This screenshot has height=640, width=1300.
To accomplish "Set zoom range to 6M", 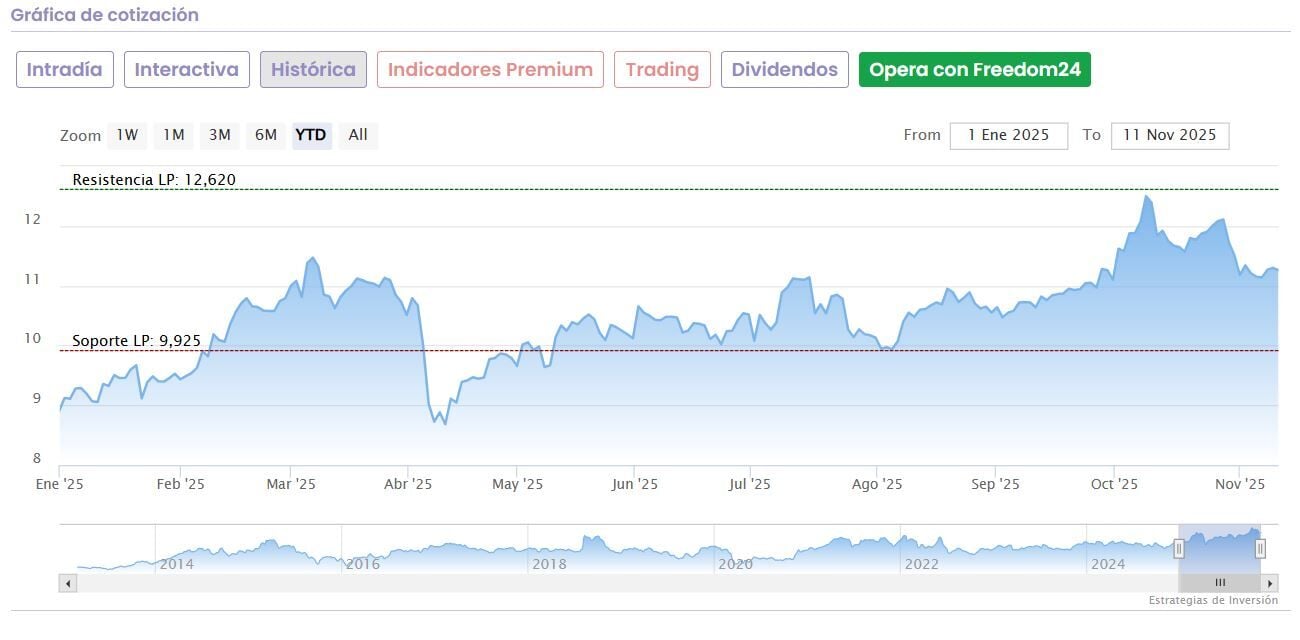I will [266, 135].
